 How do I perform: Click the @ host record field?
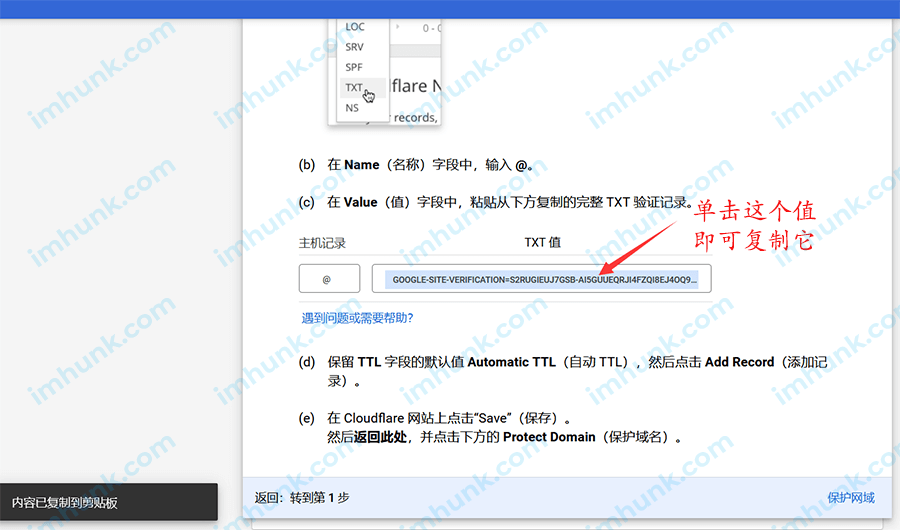click(x=329, y=279)
